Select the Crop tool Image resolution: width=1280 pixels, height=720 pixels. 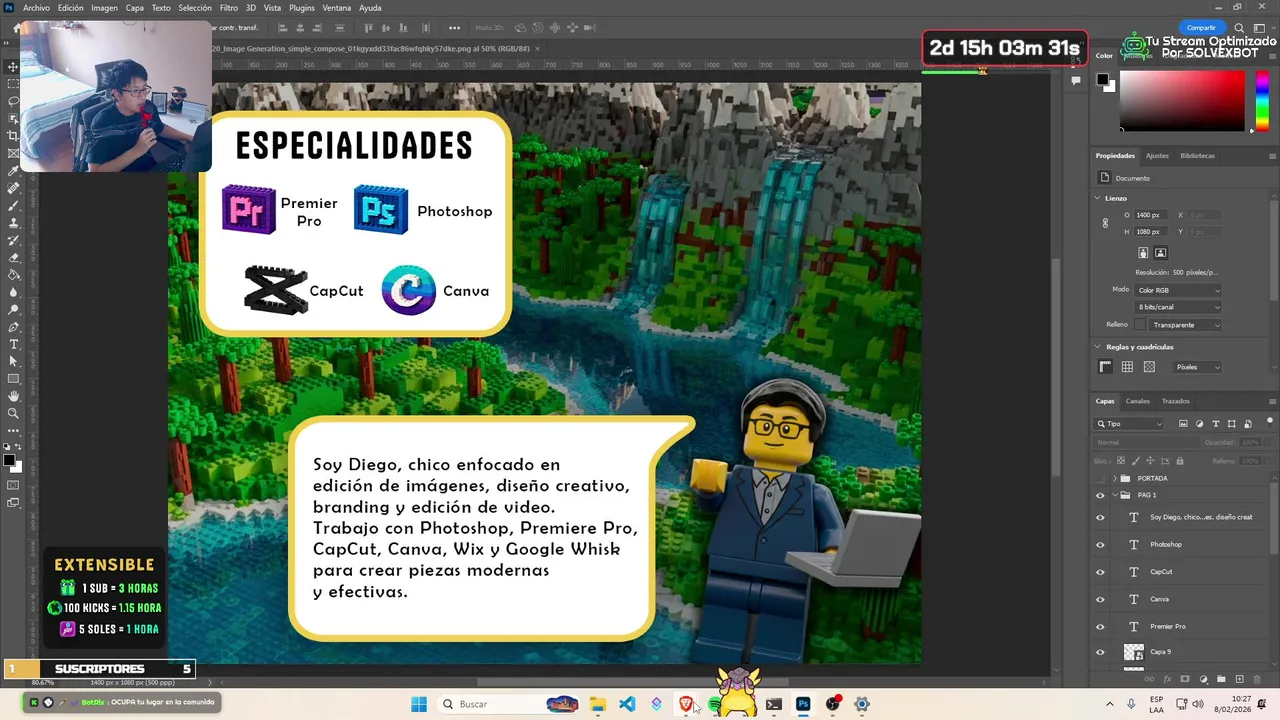[13, 136]
